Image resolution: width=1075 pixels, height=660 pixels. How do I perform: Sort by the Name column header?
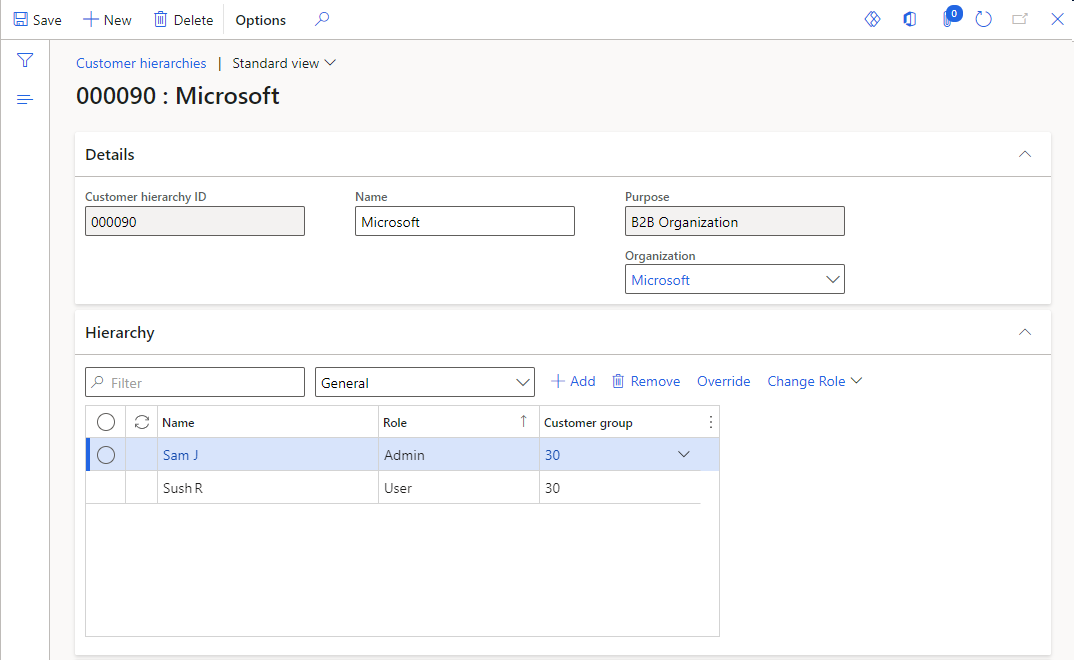(x=267, y=422)
